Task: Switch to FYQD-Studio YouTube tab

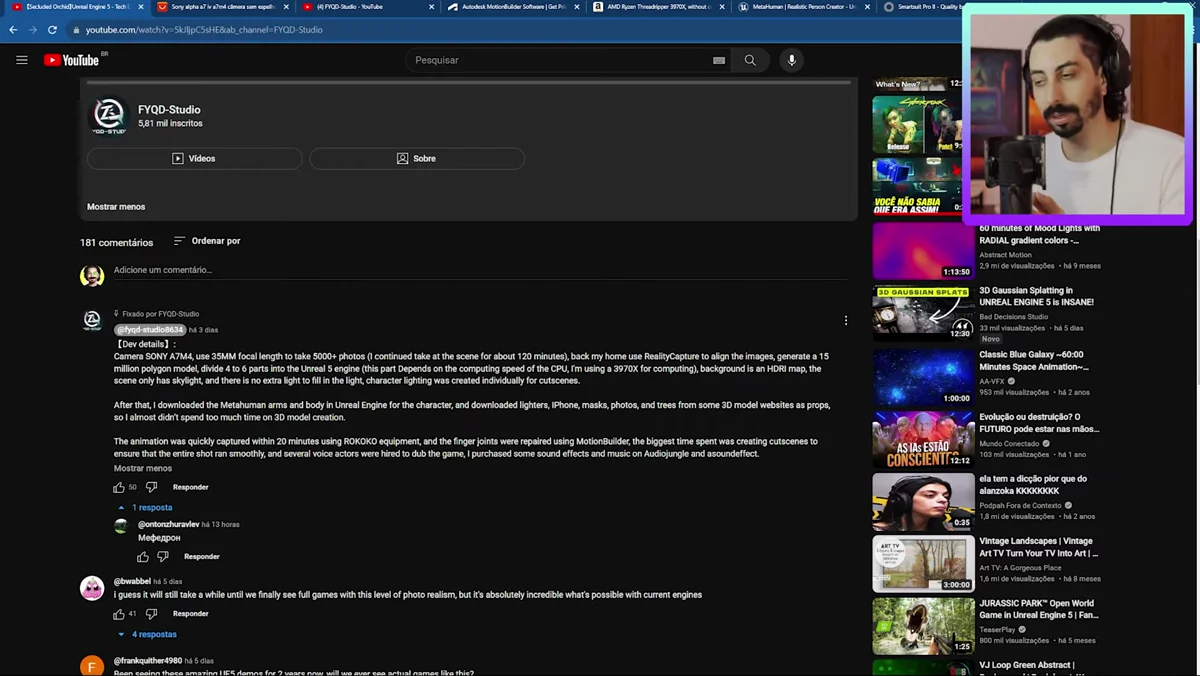Action: coord(364,7)
